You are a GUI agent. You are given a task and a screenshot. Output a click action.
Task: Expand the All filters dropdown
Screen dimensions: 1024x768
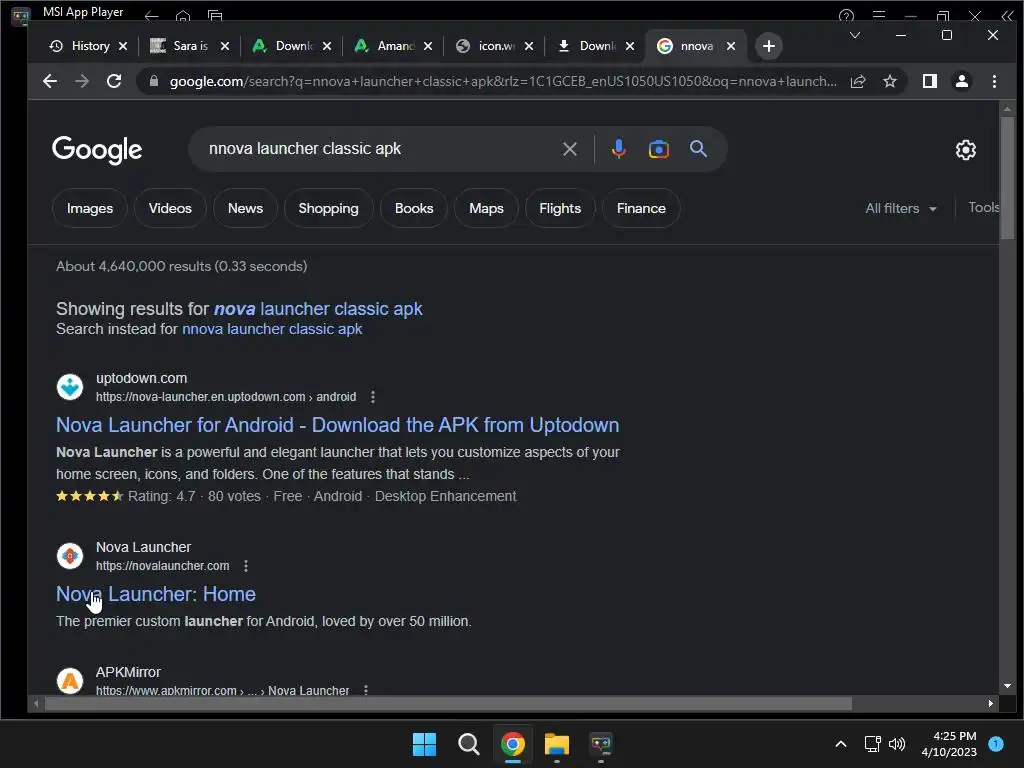pyautogui.click(x=901, y=208)
